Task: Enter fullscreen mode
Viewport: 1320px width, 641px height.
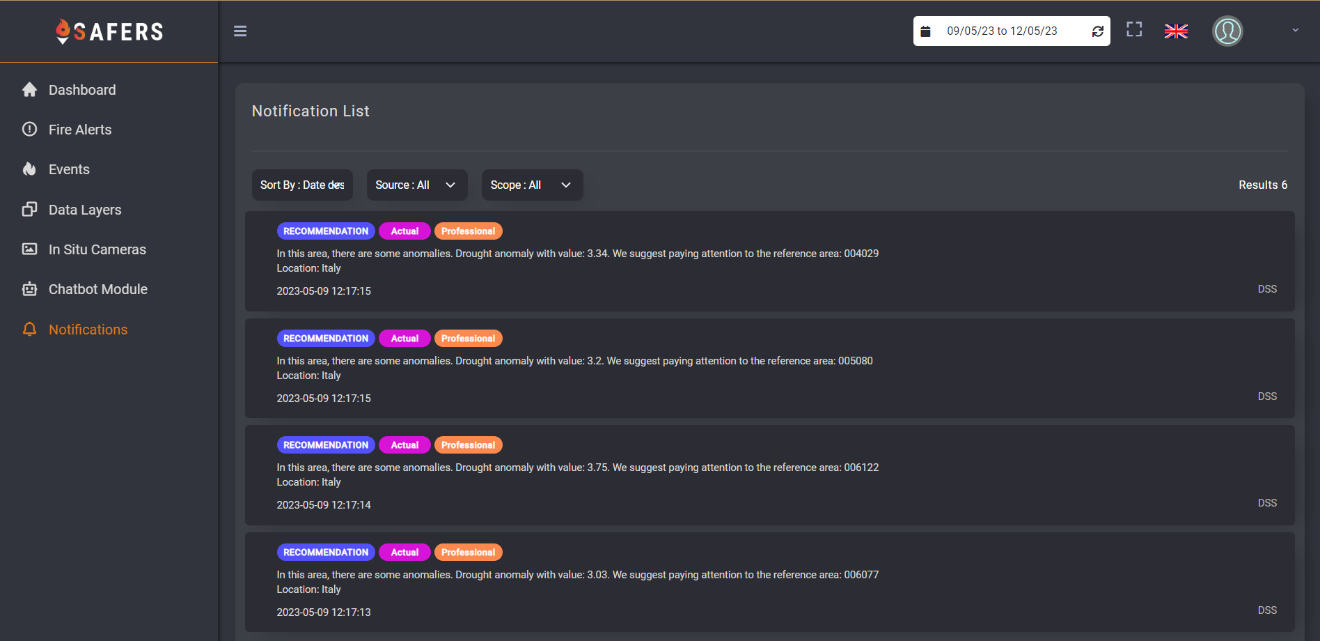Action: (x=1134, y=30)
